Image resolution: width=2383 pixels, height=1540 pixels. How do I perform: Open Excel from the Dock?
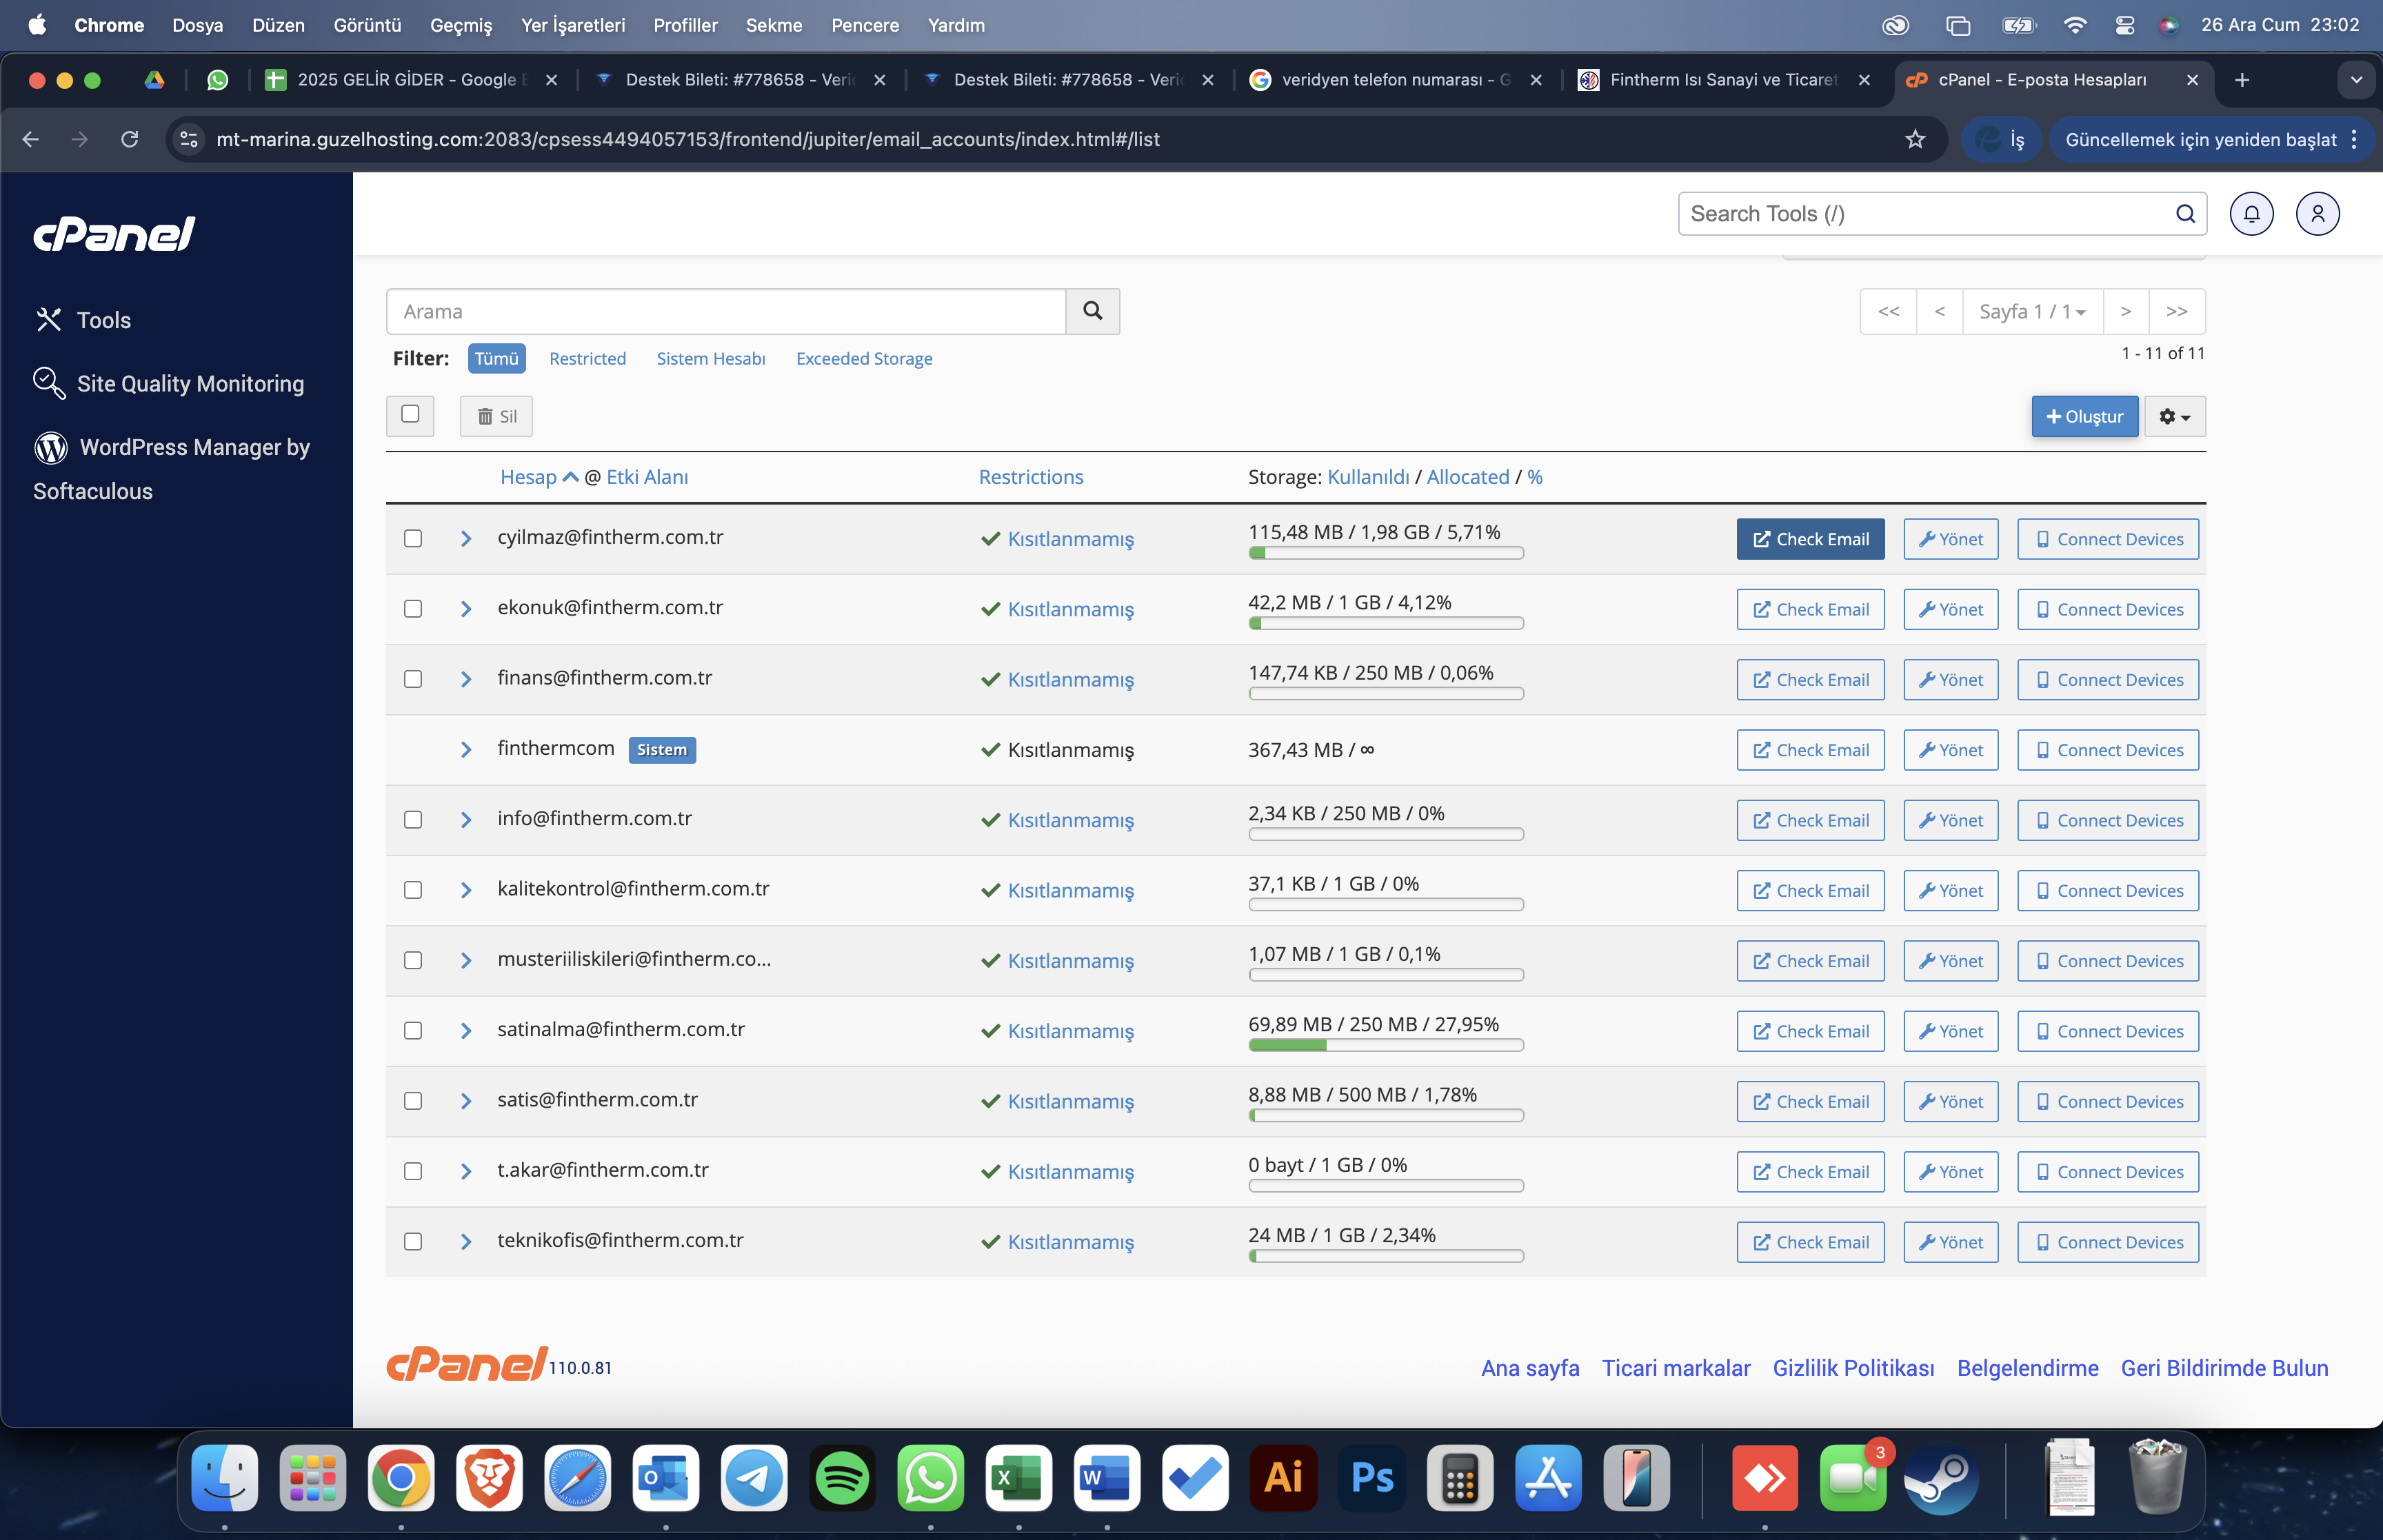tap(1019, 1477)
